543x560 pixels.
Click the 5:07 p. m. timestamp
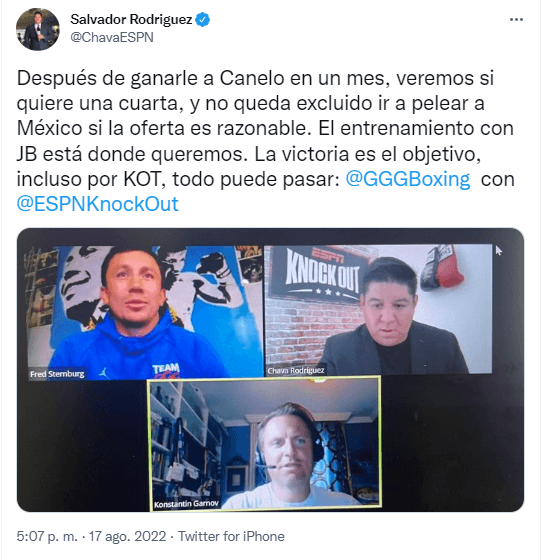(x=47, y=536)
